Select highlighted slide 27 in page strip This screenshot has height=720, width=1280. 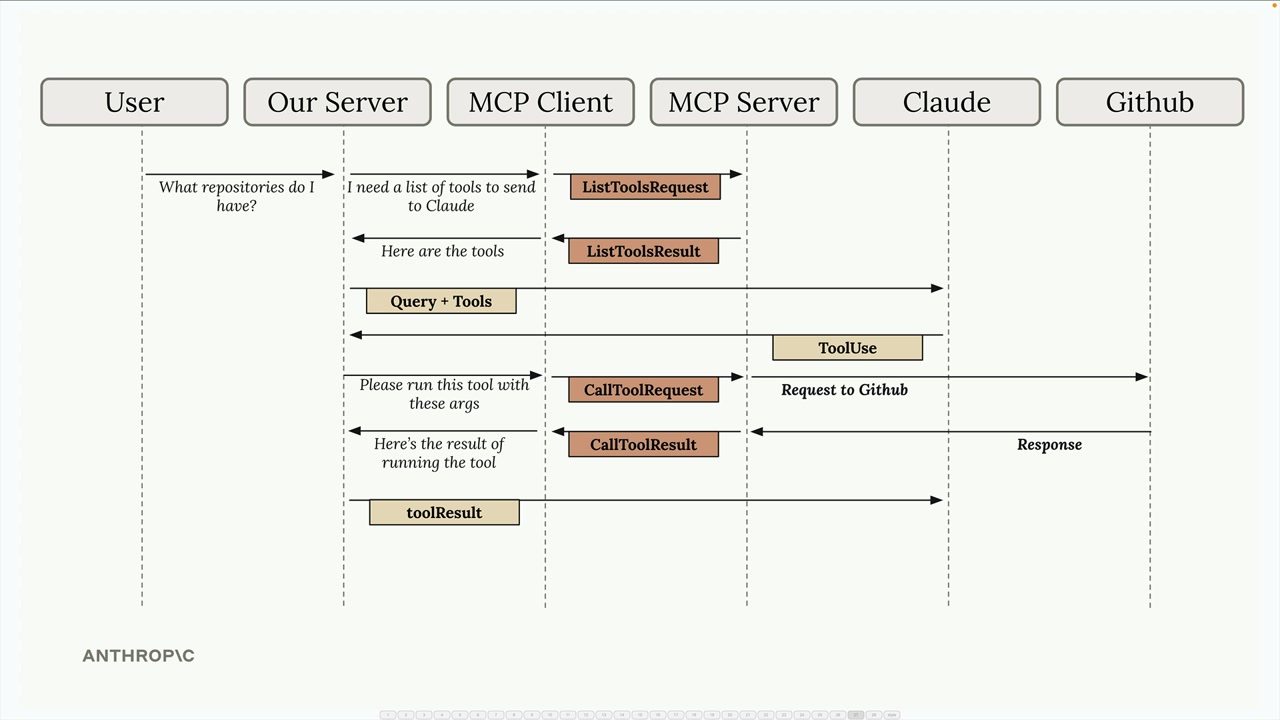coord(856,715)
